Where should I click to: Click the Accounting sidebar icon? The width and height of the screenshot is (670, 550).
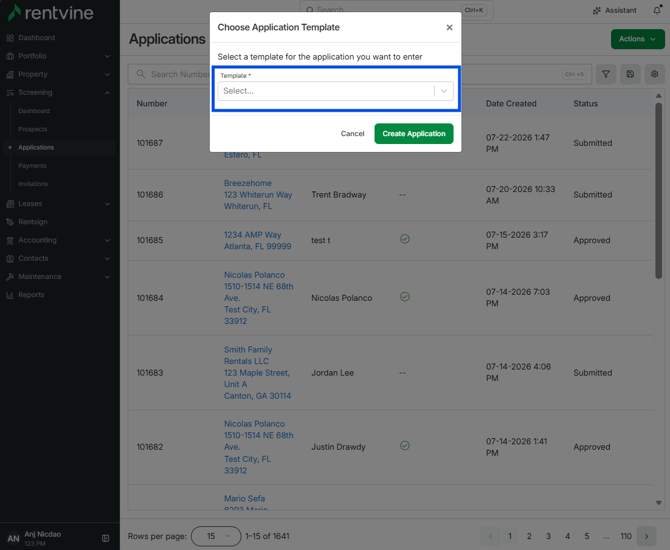coord(10,240)
